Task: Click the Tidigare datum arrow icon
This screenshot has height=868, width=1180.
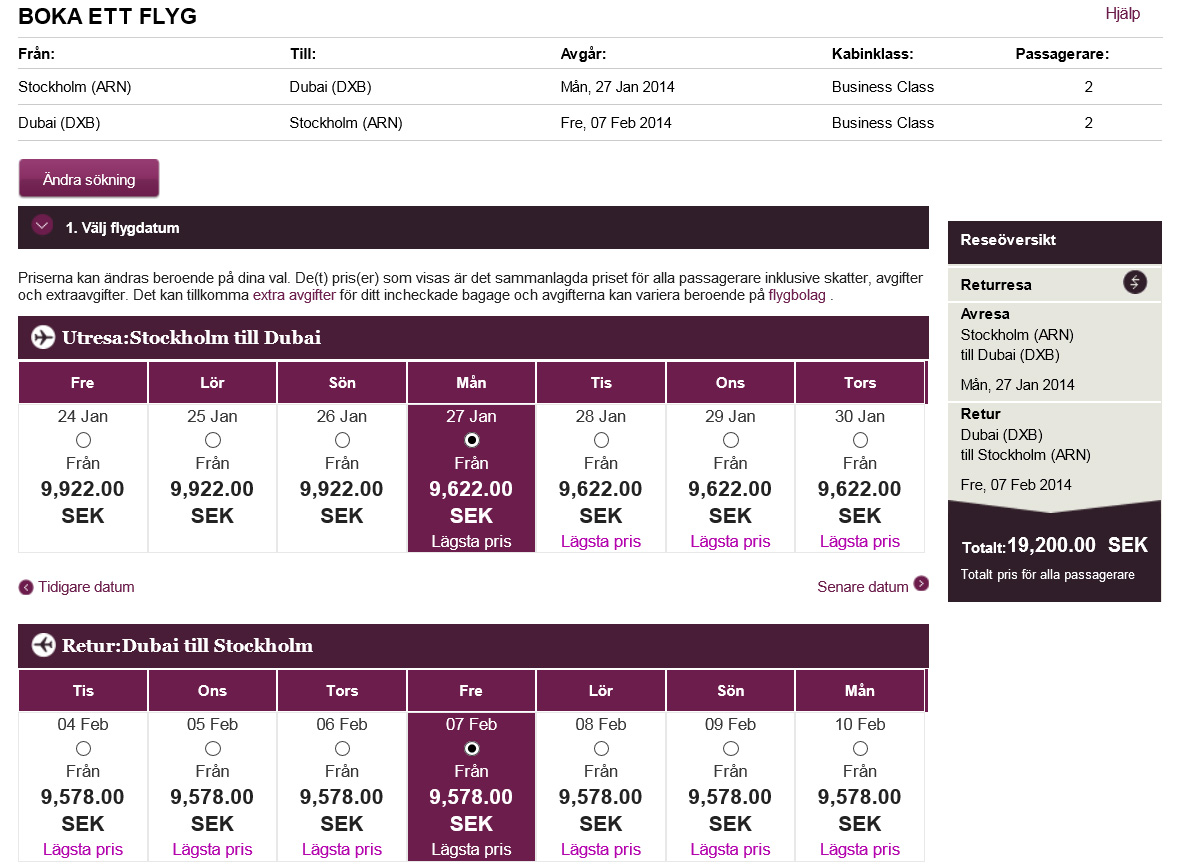Action: [26, 587]
